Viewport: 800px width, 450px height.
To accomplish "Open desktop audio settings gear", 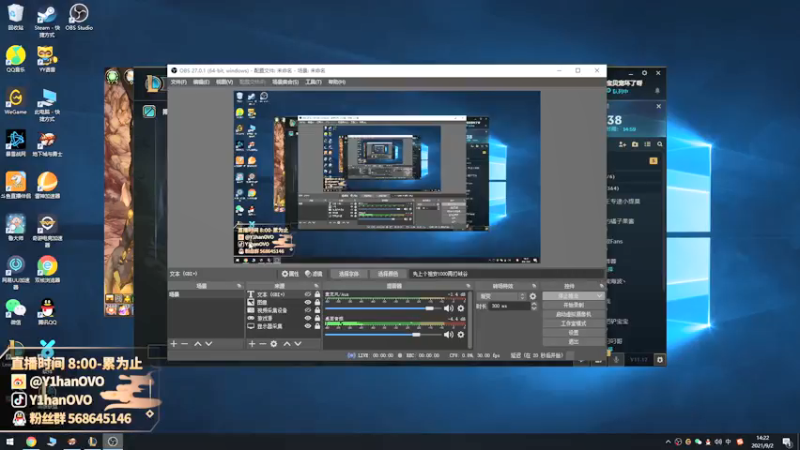I will pos(461,335).
